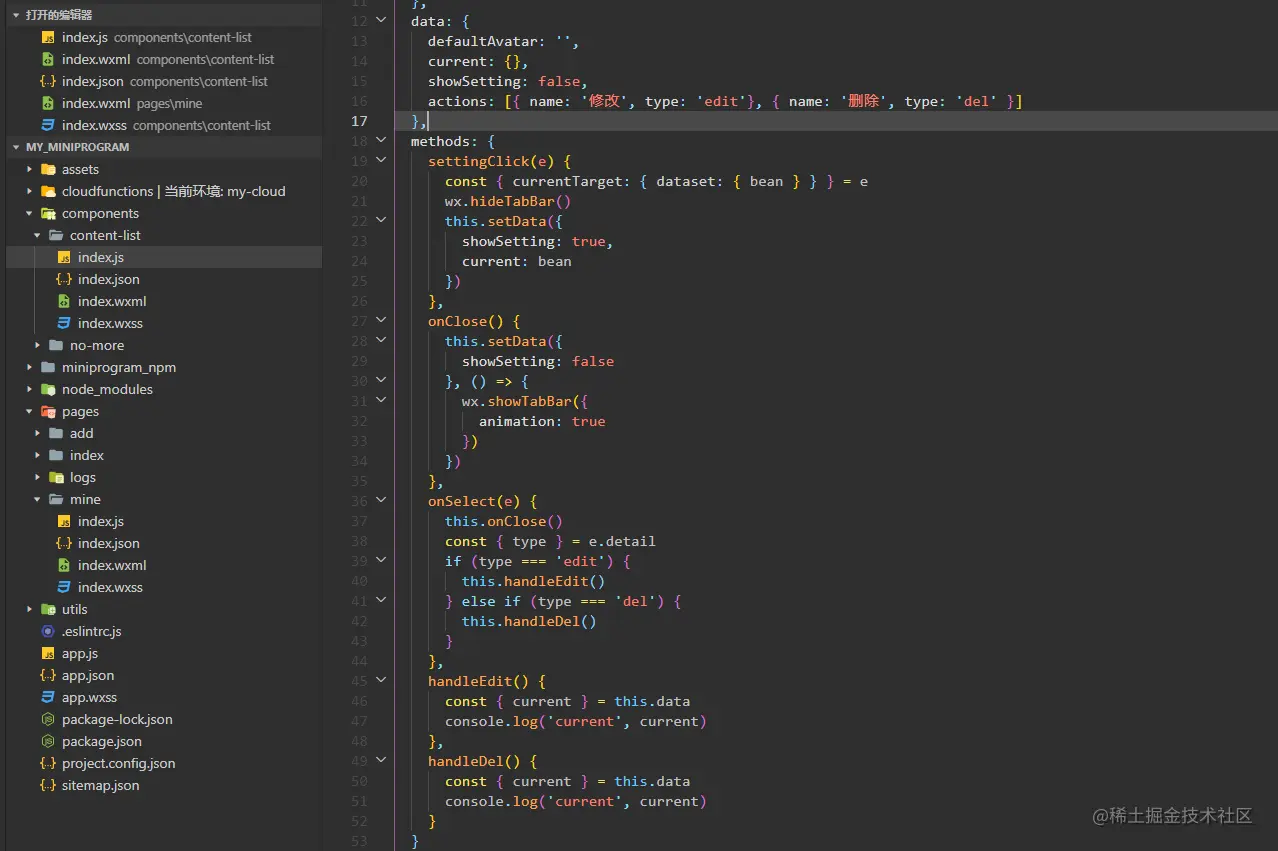Viewport: 1278px width, 851px height.
Task: Collapse the MY_MINIPROGRAM project root
Action: [x=17, y=147]
